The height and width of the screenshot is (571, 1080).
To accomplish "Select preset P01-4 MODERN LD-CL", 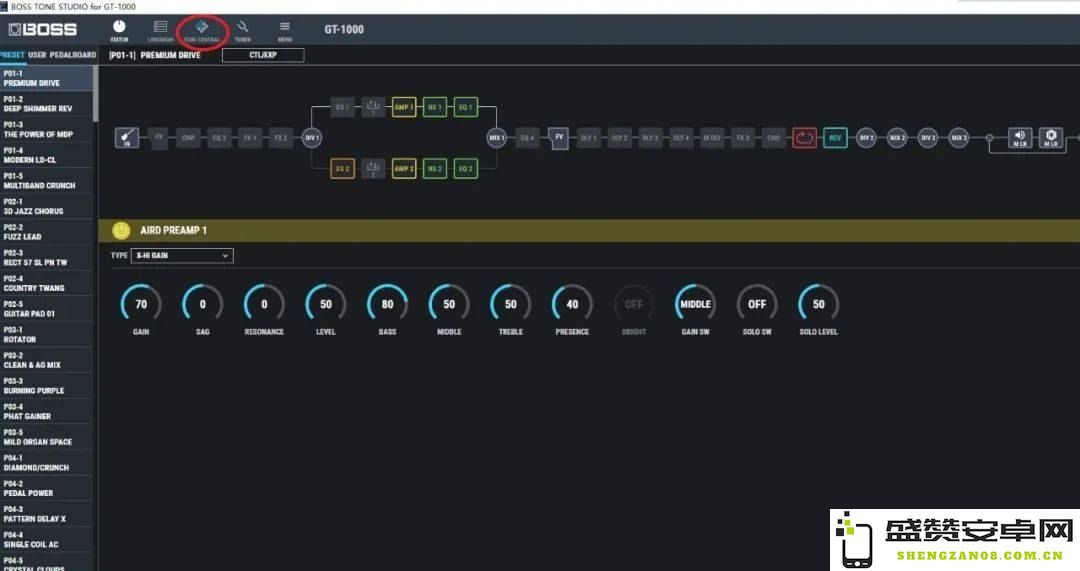I will [x=46, y=155].
